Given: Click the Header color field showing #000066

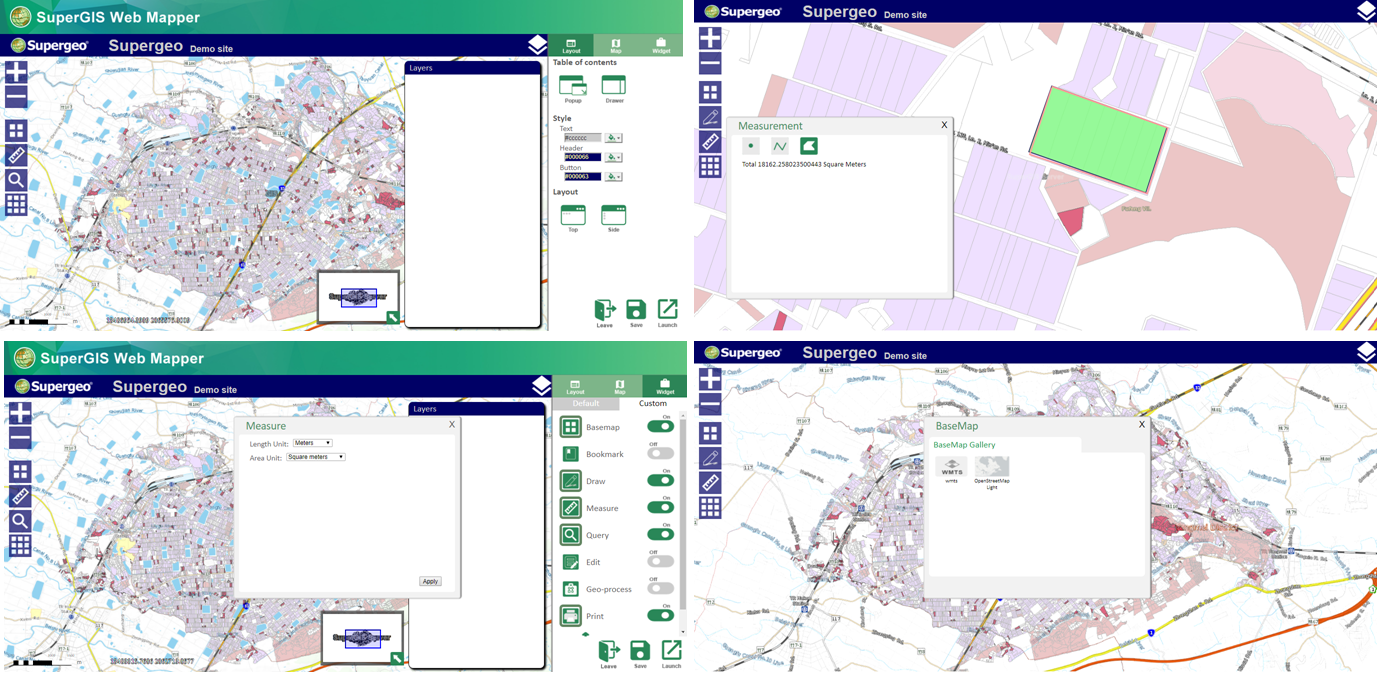Looking at the screenshot, I should point(582,157).
